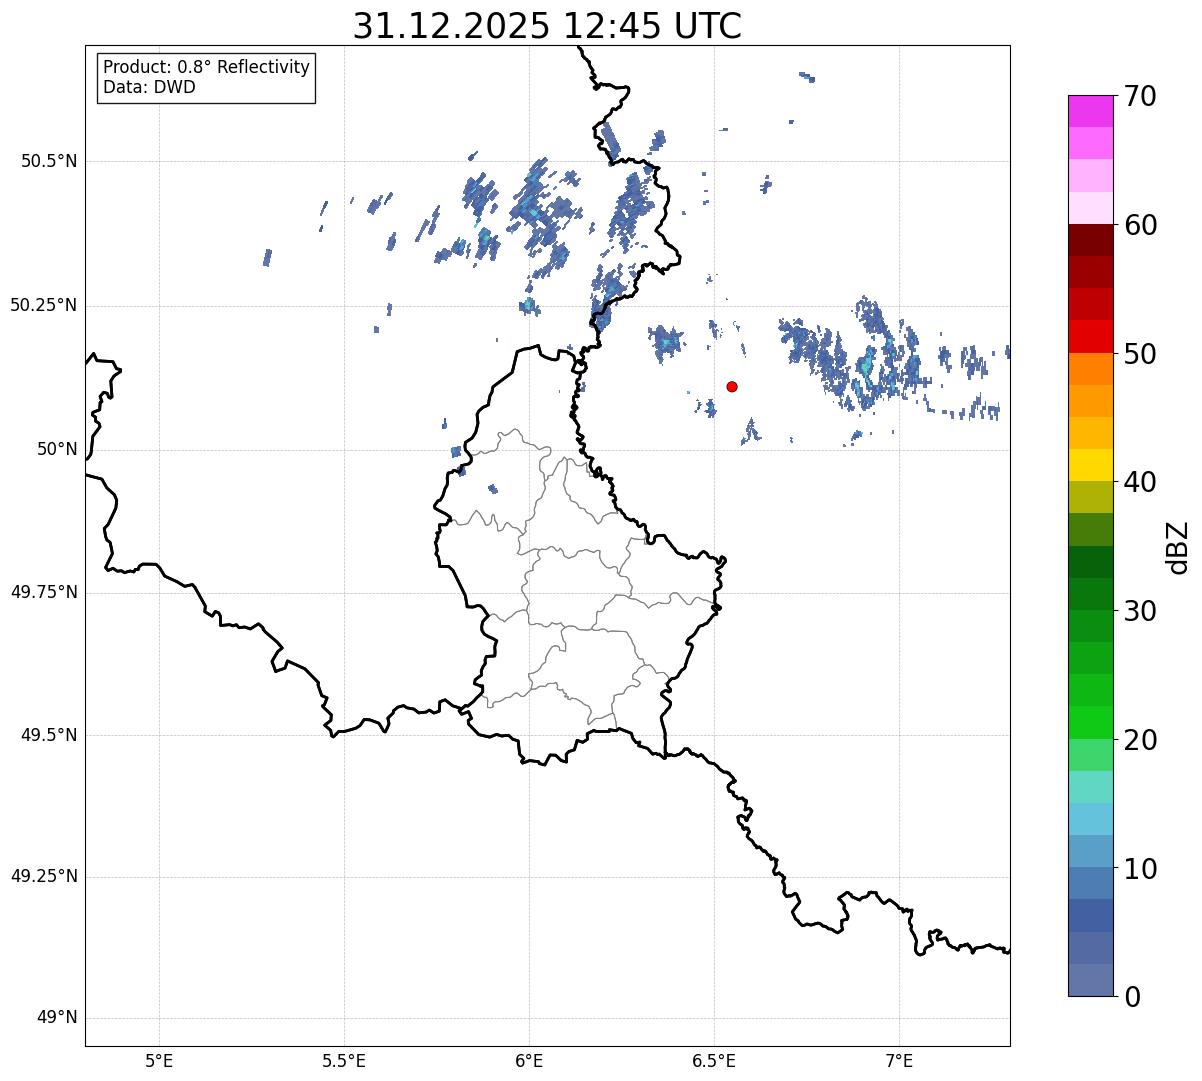Click the "Data: DWD" label
Viewport: 1202px width, 1081px height.
(x=149, y=87)
